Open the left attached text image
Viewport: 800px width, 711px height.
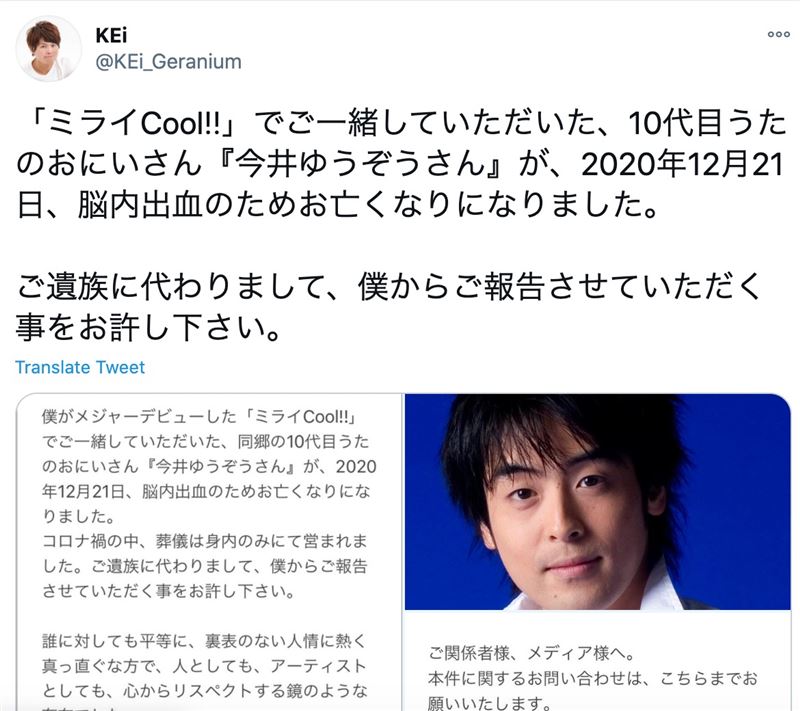click(x=210, y=552)
